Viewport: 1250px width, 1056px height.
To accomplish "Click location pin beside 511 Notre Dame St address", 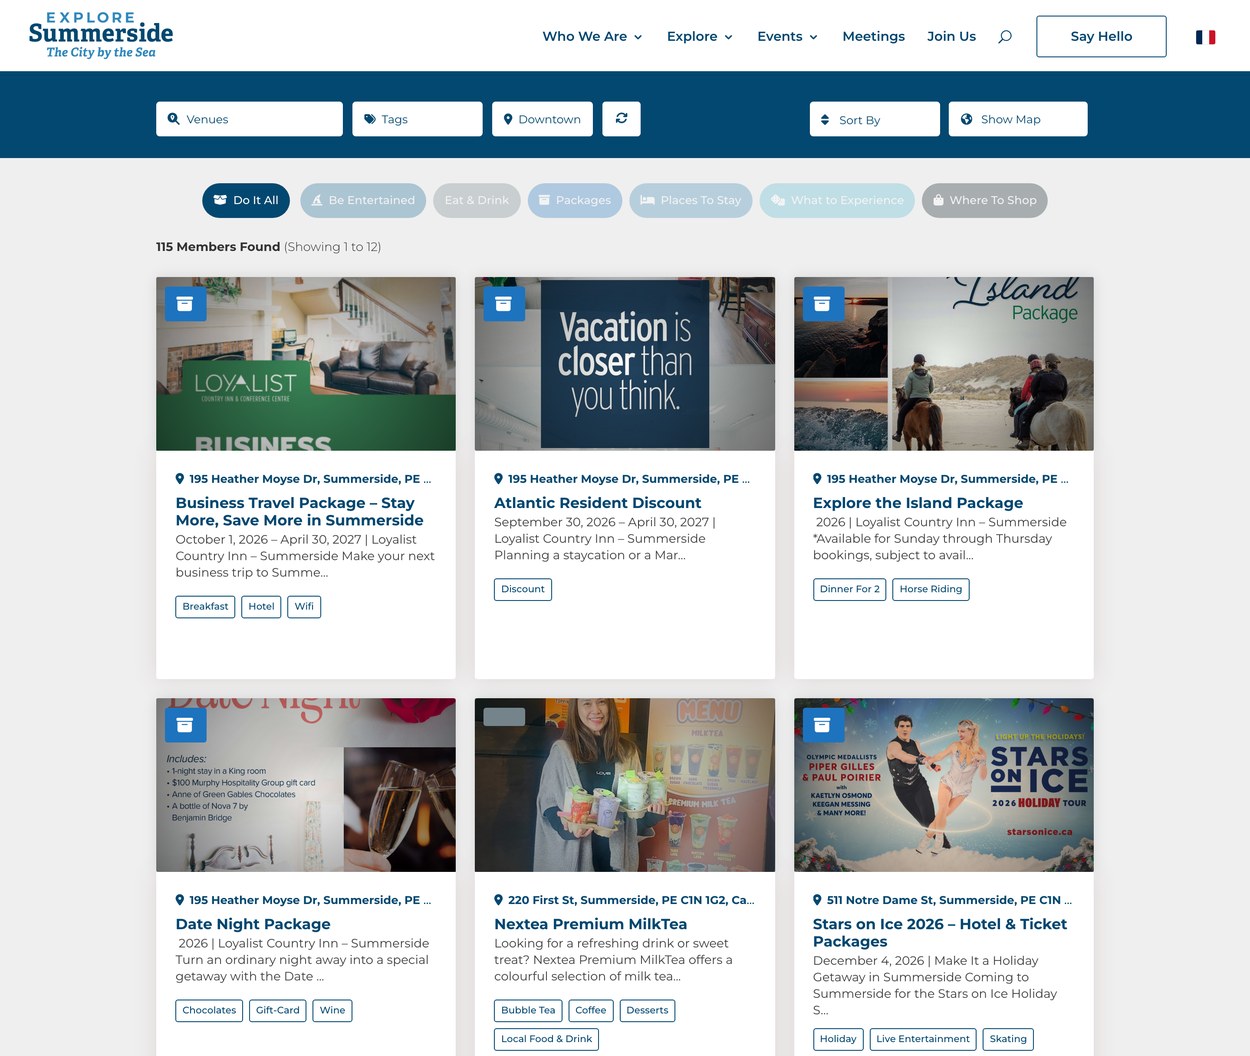I will pyautogui.click(x=817, y=900).
